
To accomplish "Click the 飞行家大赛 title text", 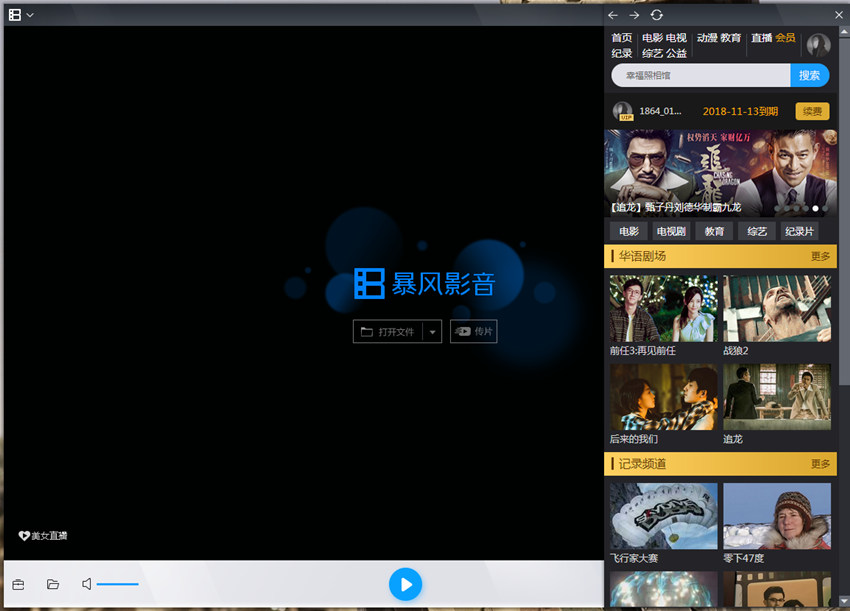I will coord(634,558).
